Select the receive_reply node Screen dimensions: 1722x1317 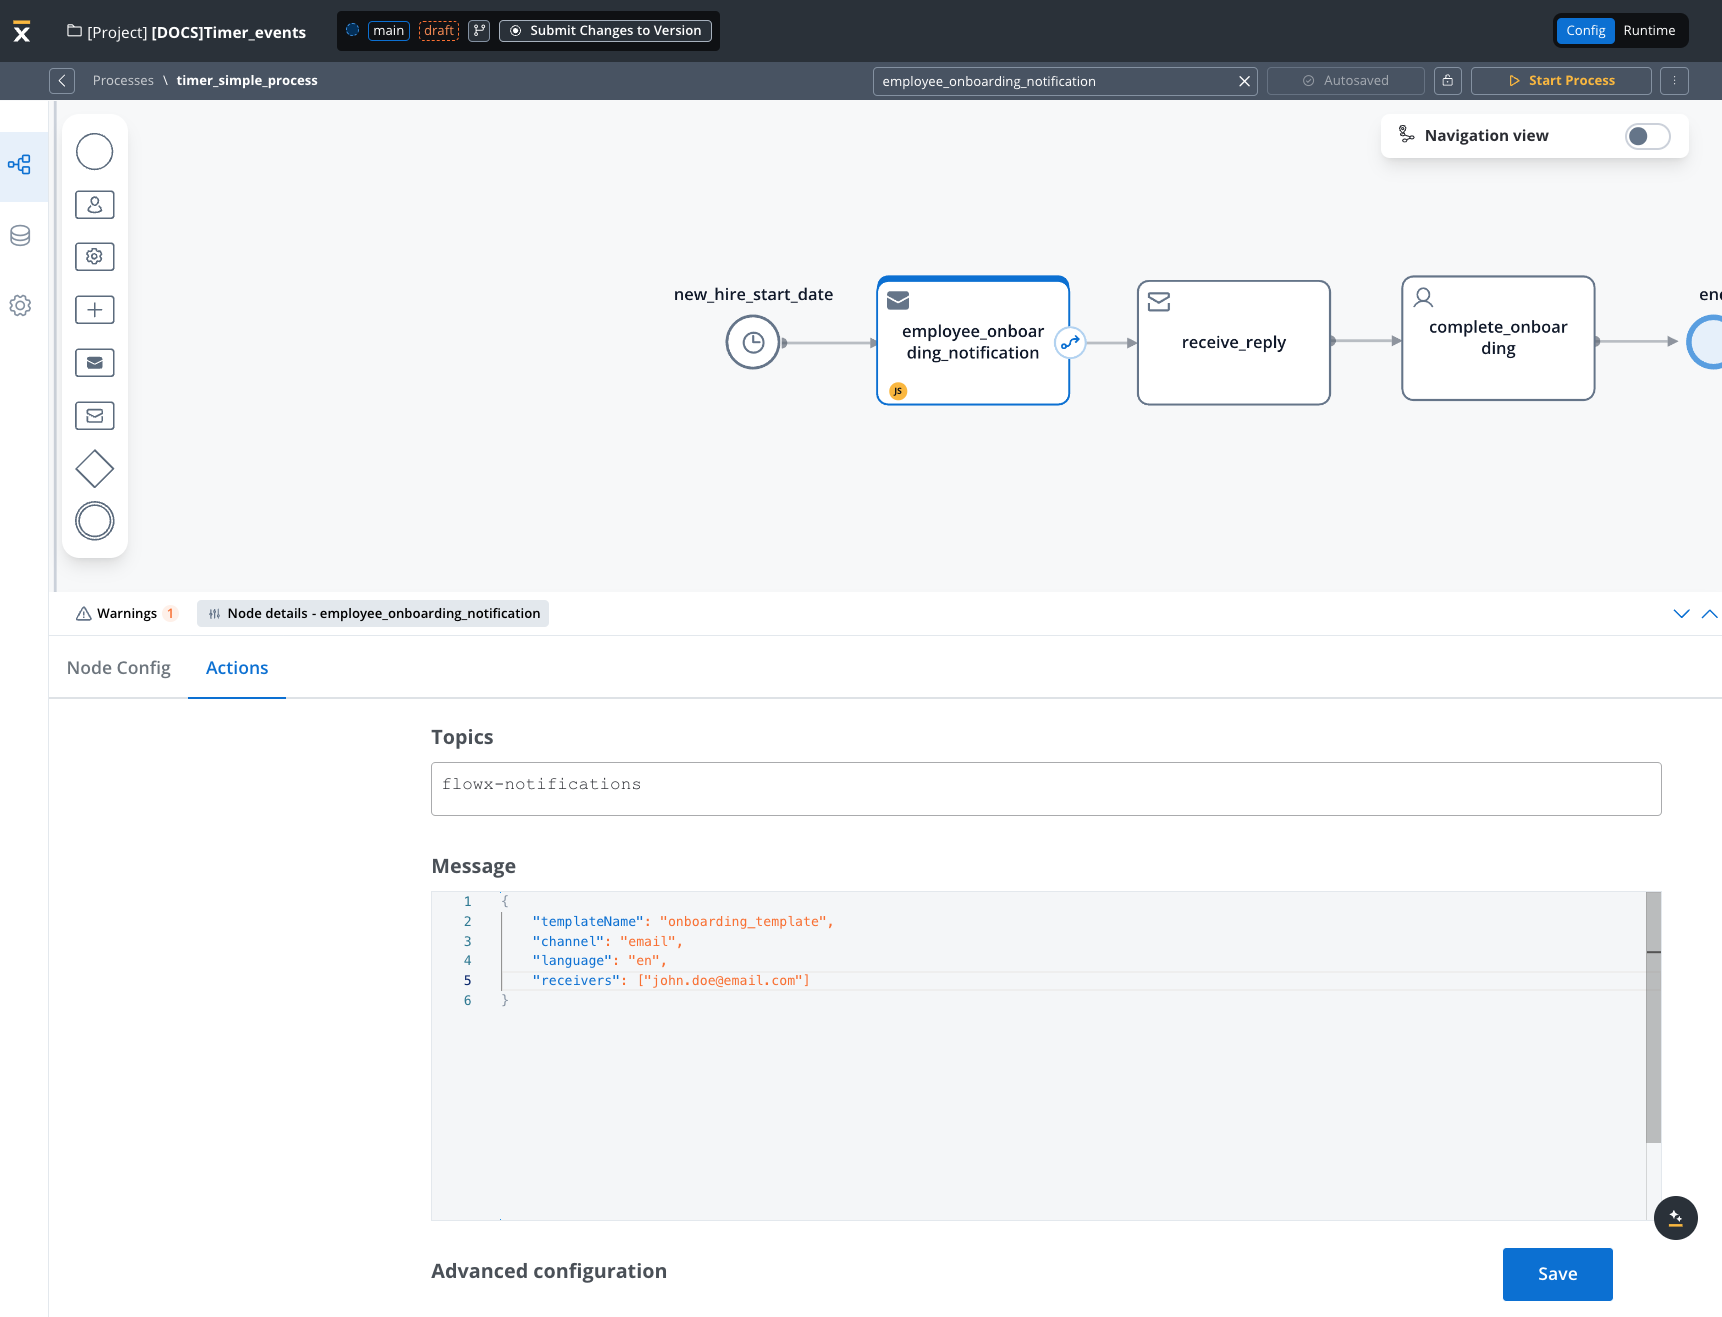1234,343
